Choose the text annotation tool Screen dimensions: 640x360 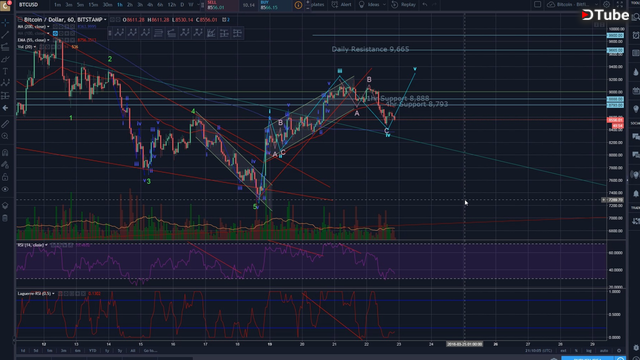[5, 71]
